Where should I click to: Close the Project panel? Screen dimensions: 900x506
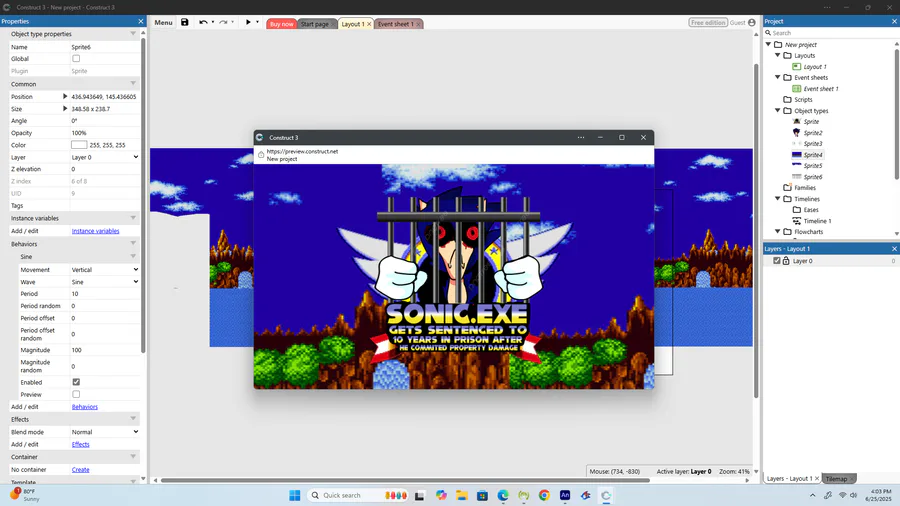tap(894, 21)
